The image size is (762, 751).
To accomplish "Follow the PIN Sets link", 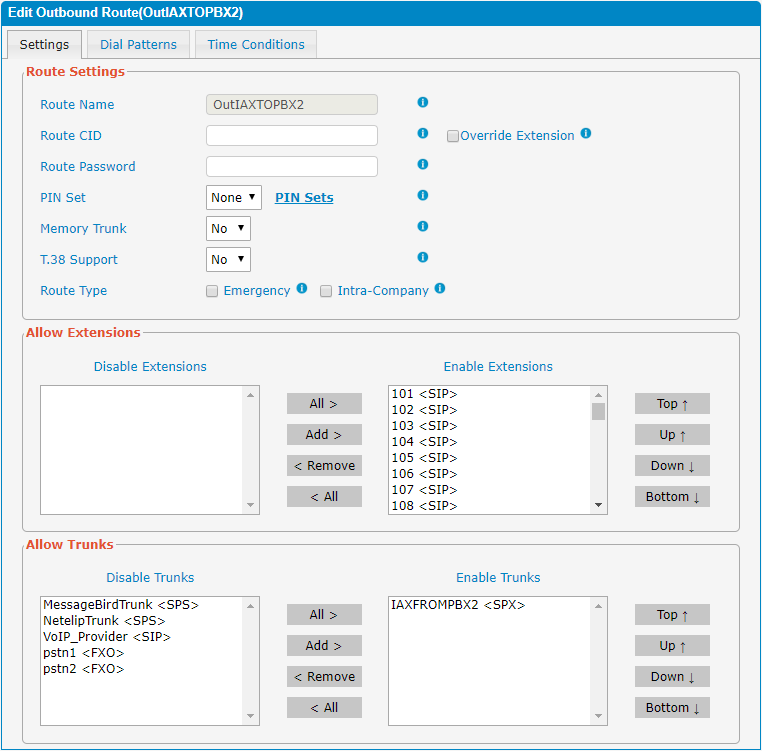I will click(304, 198).
